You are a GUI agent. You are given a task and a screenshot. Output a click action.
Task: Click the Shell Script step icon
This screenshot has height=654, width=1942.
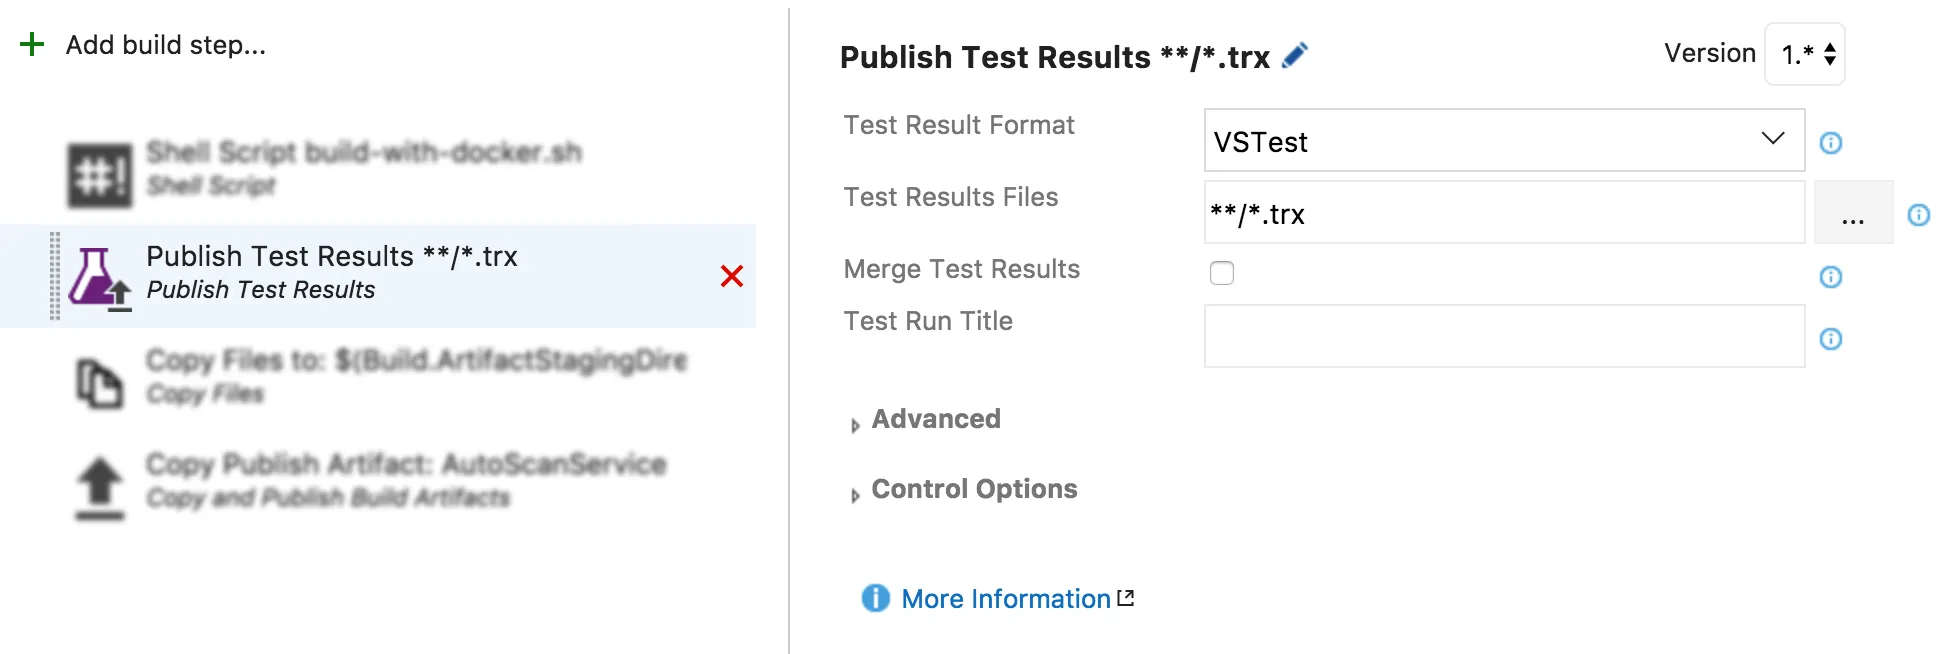99,175
